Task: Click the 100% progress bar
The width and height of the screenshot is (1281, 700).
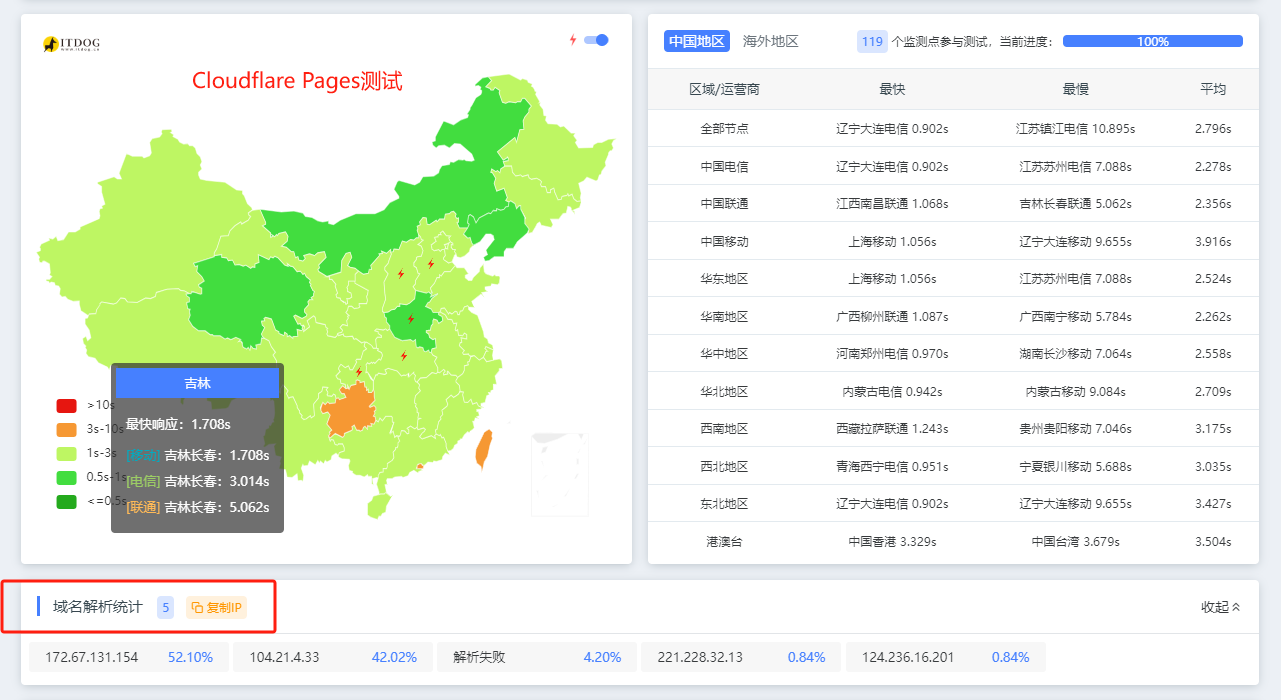Action: pyautogui.click(x=1152, y=42)
